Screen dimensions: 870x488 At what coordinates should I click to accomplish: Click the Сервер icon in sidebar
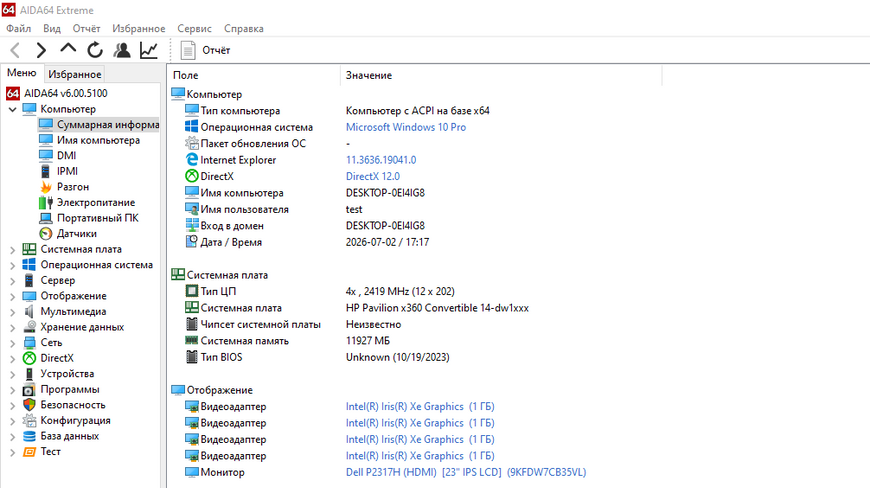(x=29, y=280)
